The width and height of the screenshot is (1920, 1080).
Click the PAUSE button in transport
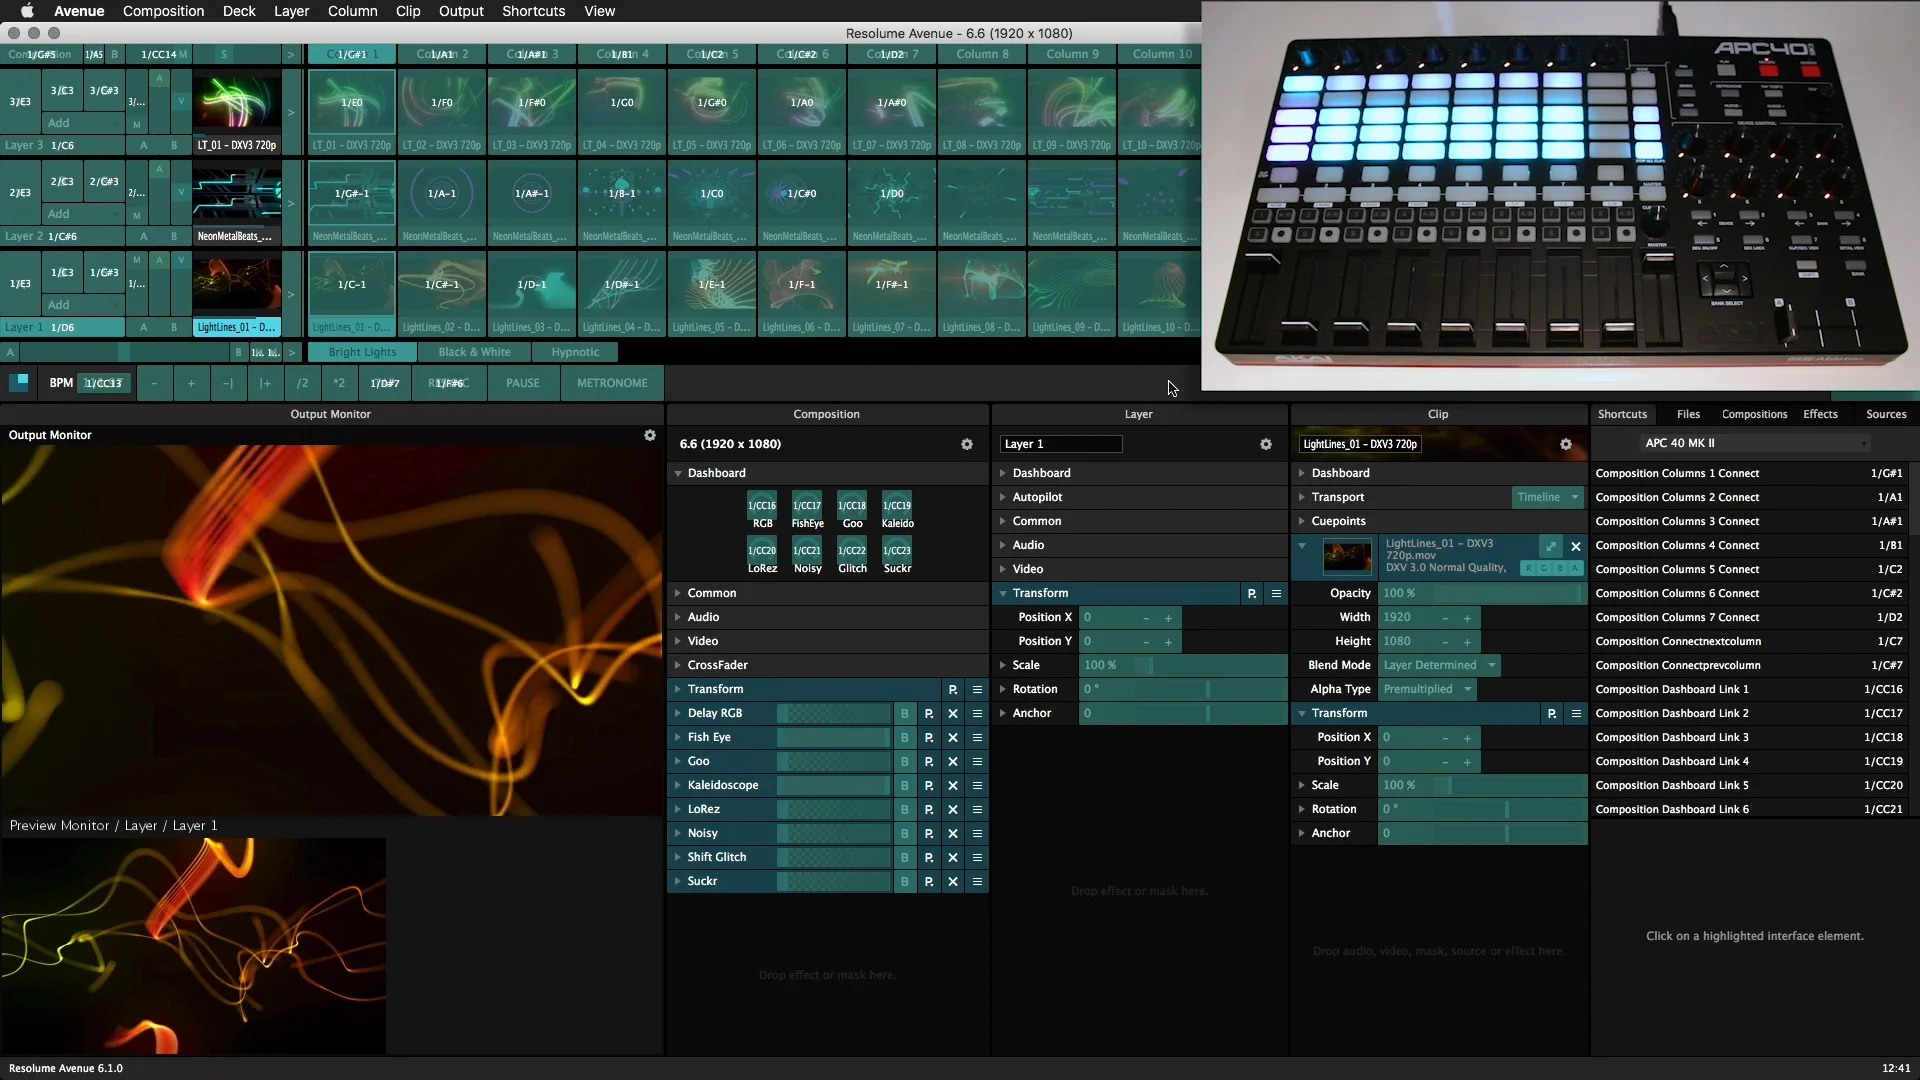click(x=522, y=382)
